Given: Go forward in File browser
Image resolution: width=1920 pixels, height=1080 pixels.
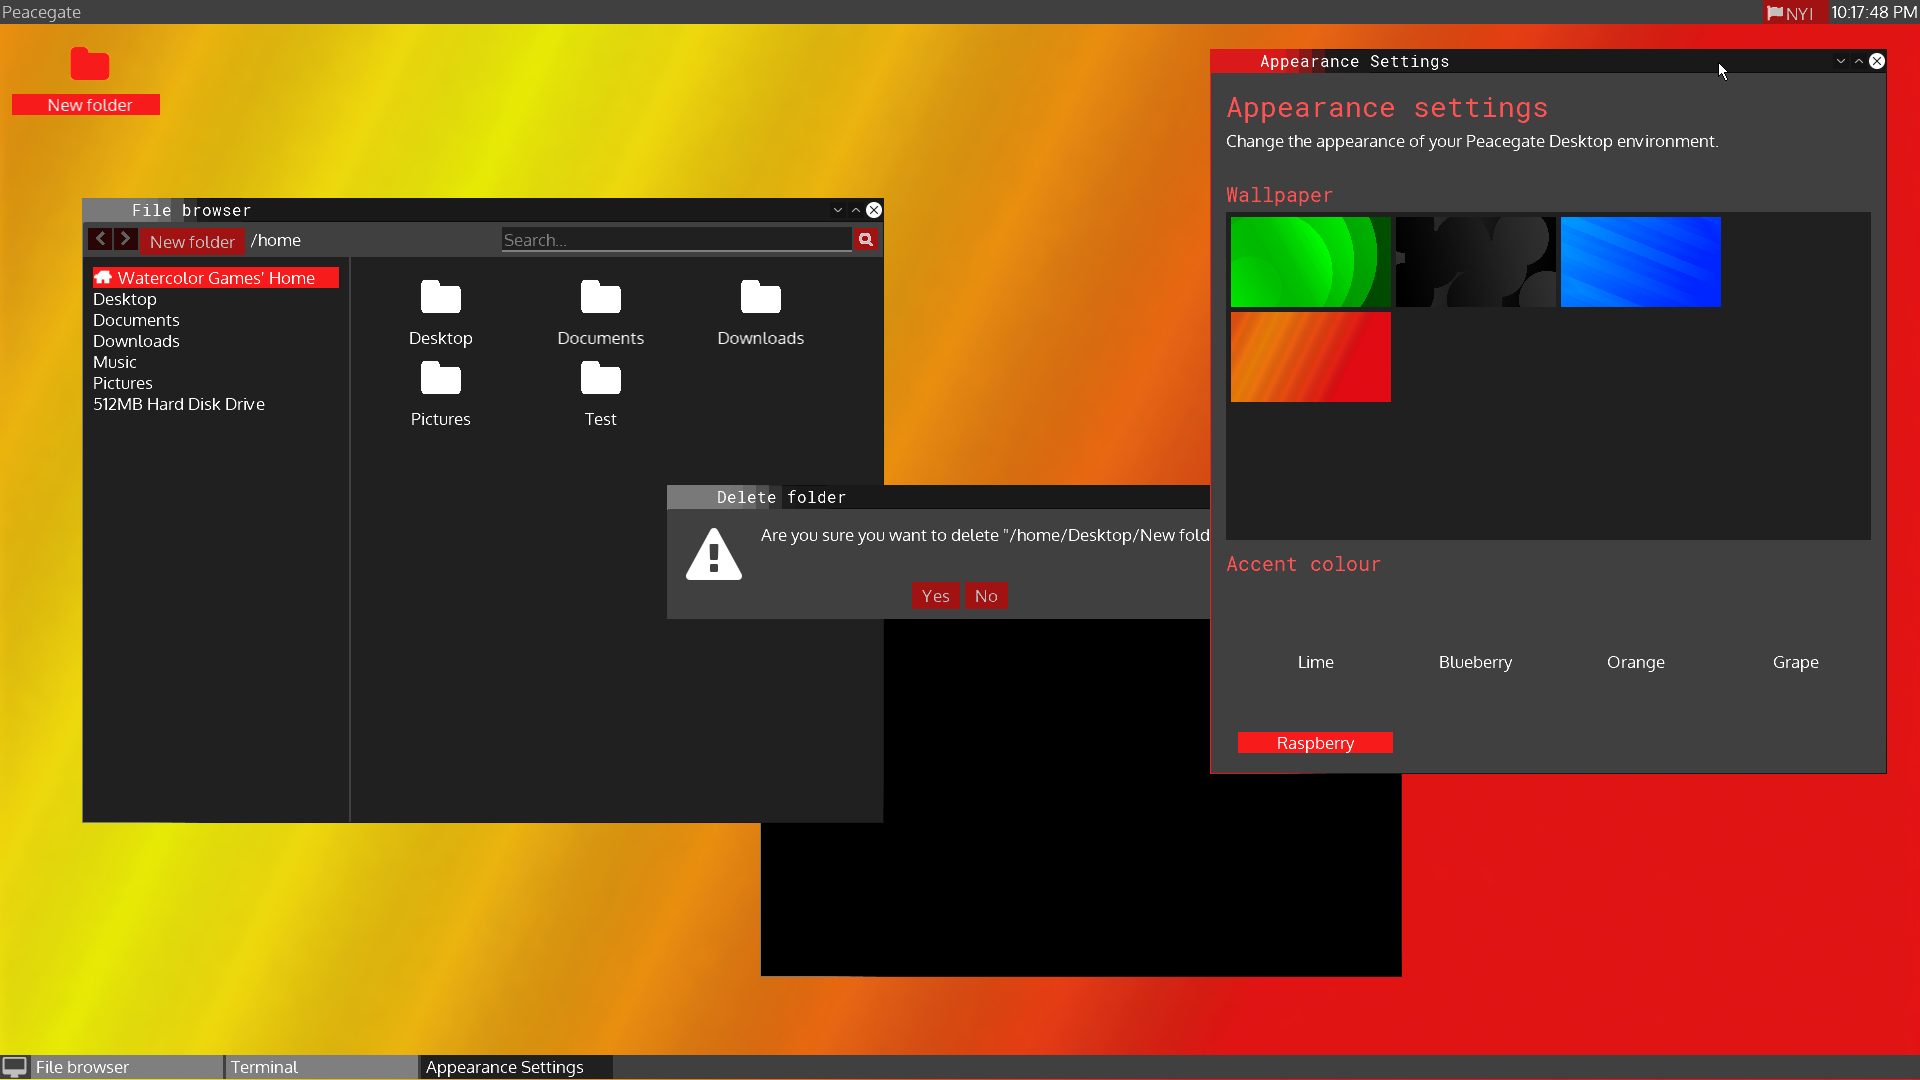Looking at the screenshot, I should [125, 239].
